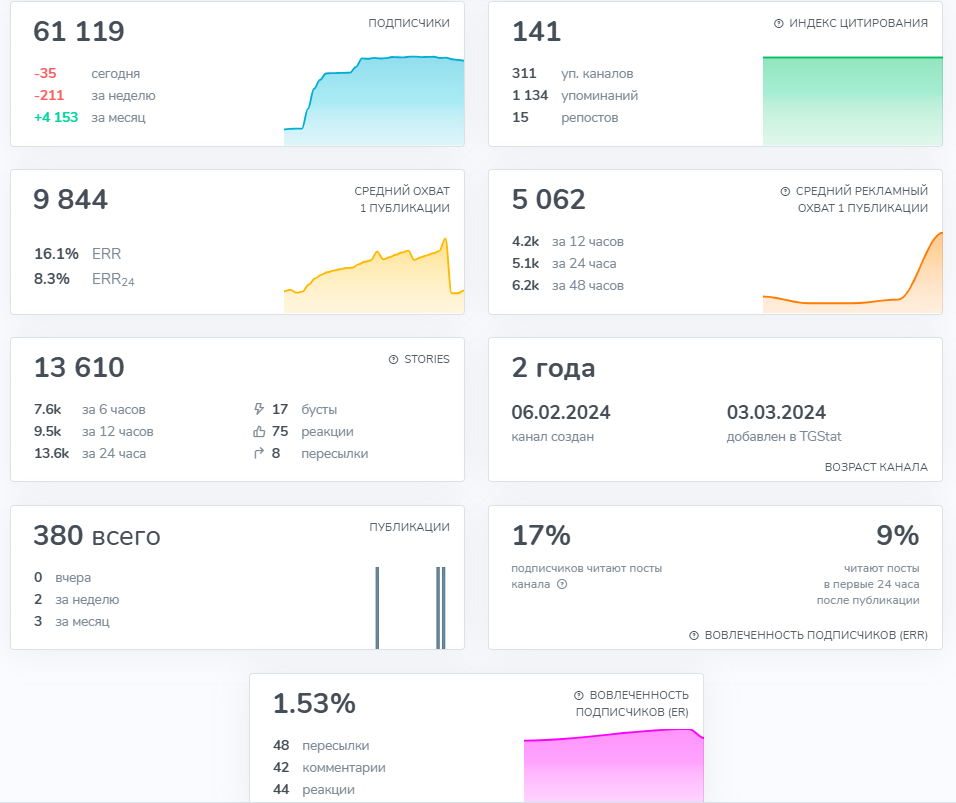This screenshot has height=803, width=956.
Task: Click the pink engagement rate chart
Action: coord(612,765)
